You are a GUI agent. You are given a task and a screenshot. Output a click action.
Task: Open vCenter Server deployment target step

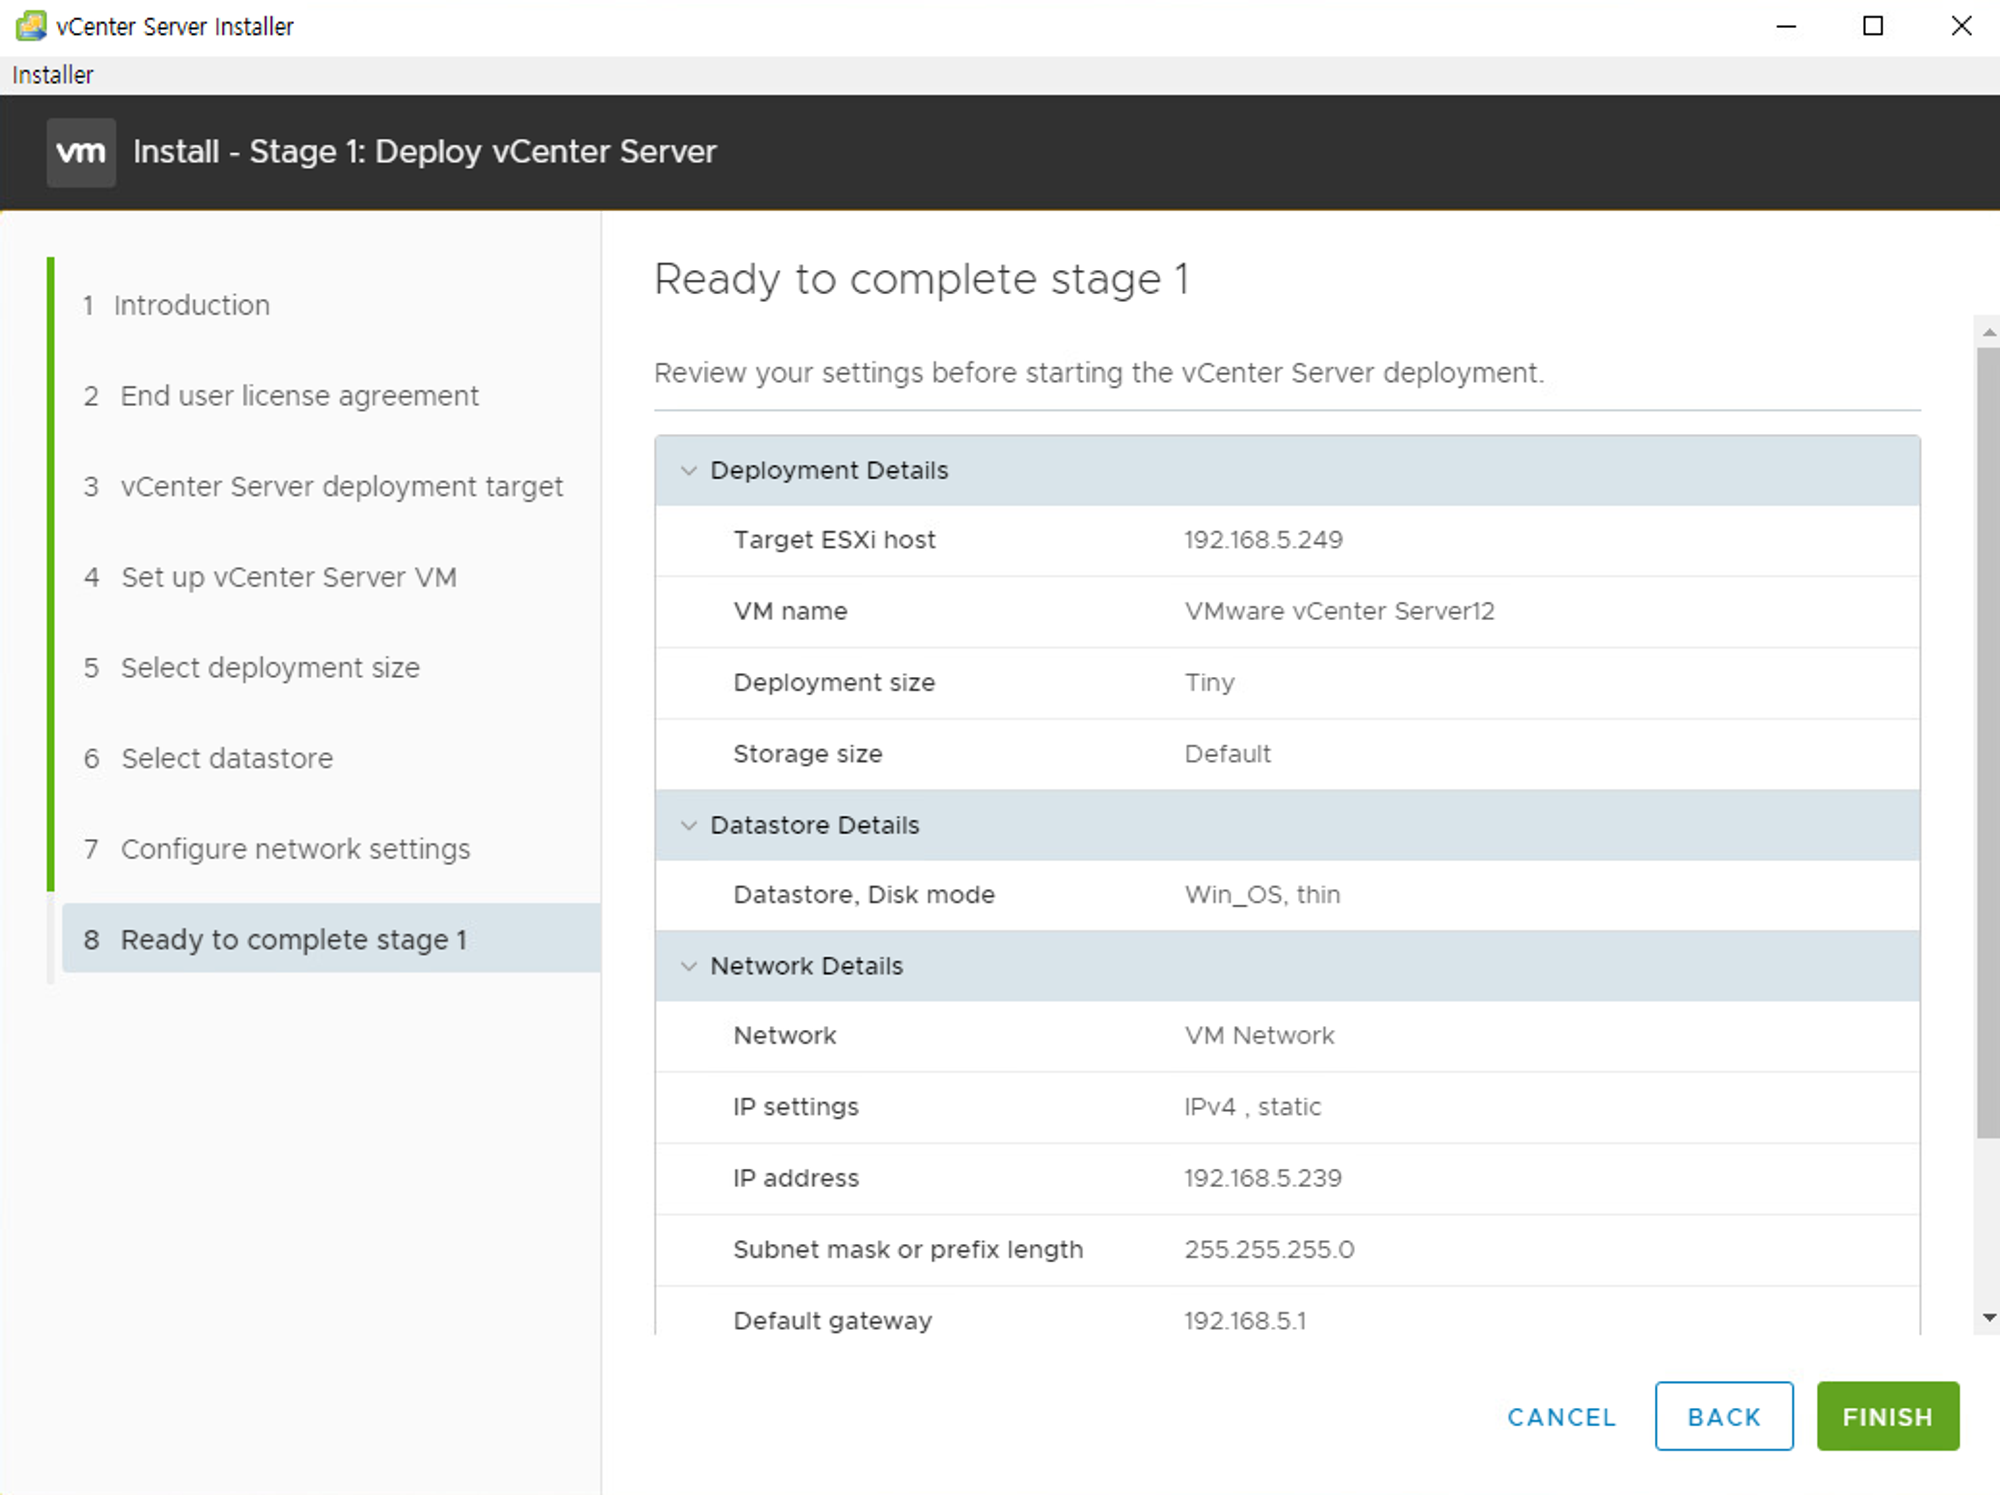[341, 487]
